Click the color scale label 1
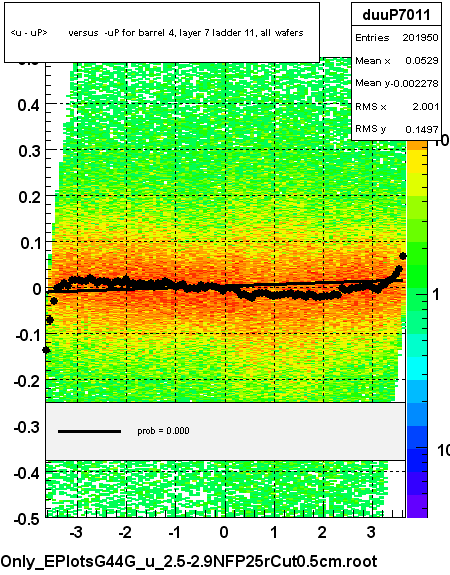This screenshot has height=575, width=450. click(436, 294)
